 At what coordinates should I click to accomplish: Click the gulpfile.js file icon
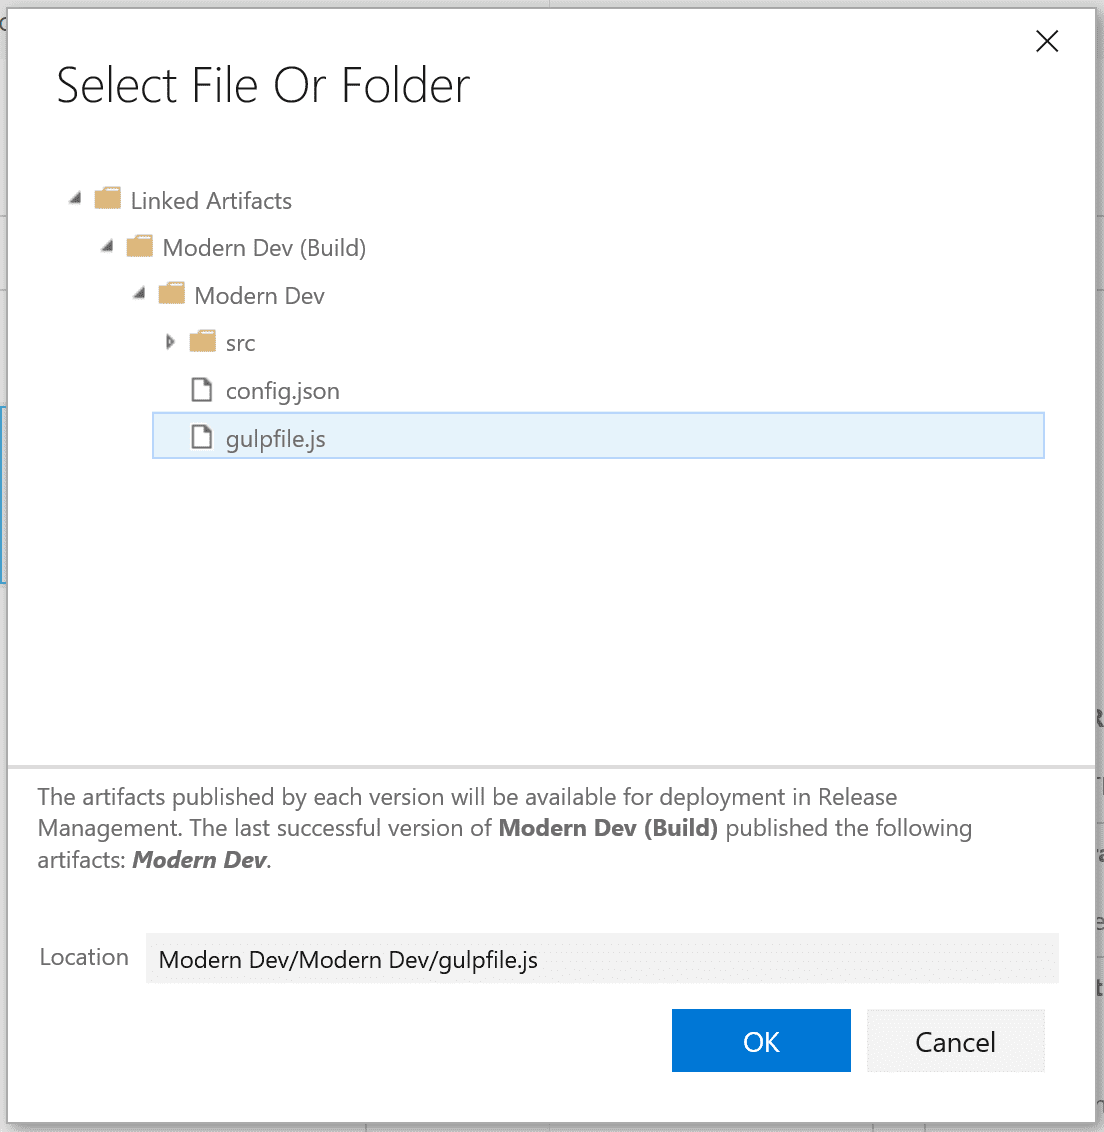(x=201, y=437)
